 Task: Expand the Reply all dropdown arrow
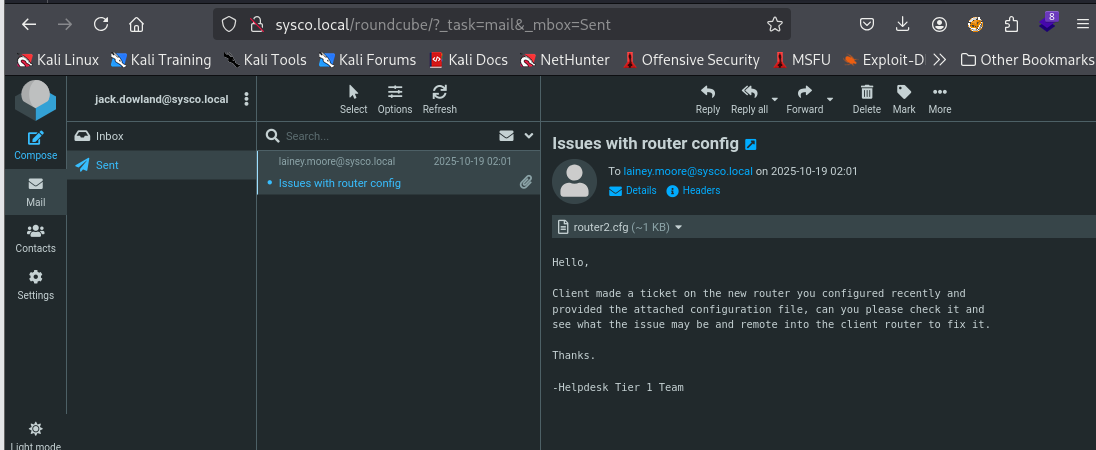point(774,99)
